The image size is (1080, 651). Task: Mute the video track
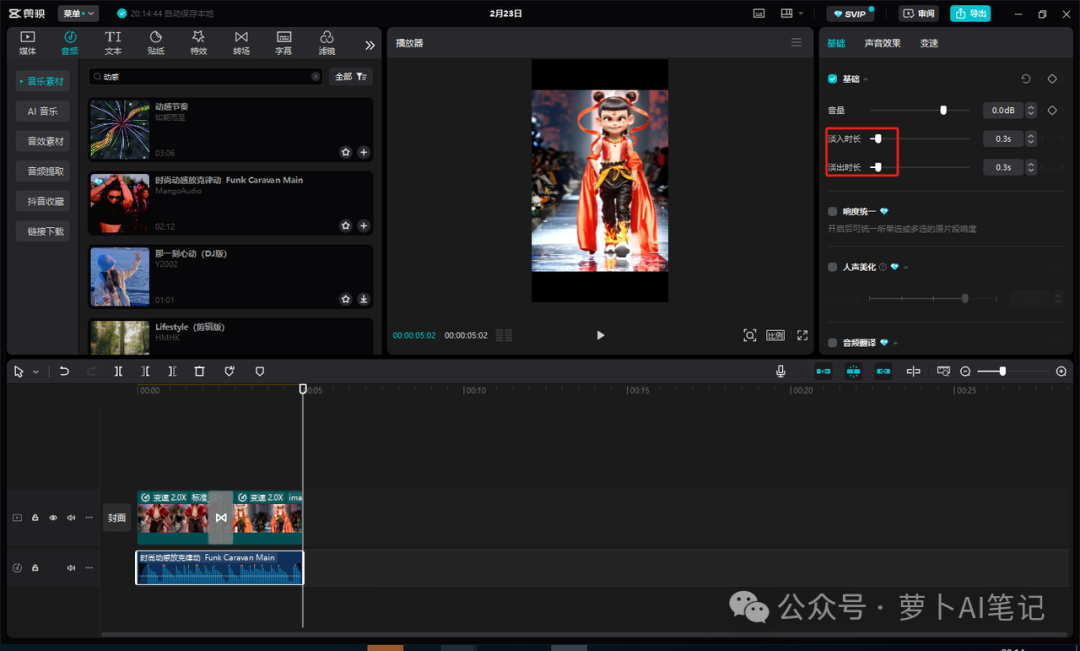coord(71,517)
